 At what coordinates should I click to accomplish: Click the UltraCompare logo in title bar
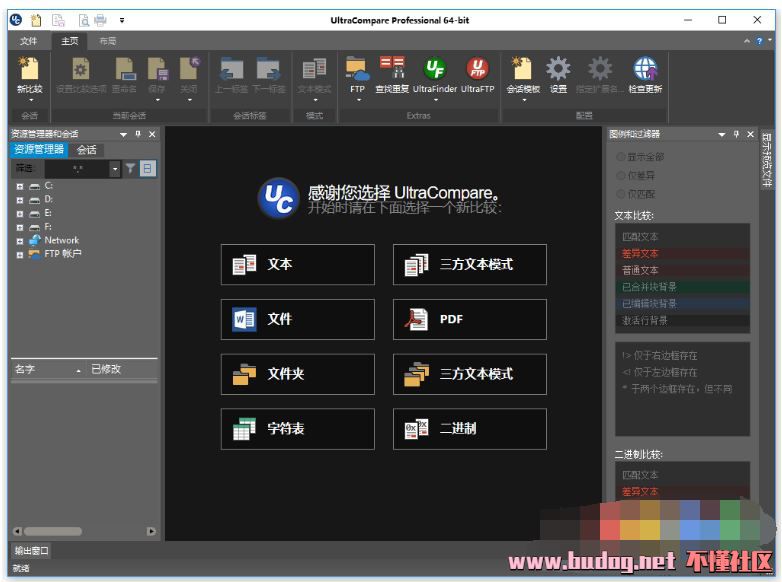coord(16,20)
